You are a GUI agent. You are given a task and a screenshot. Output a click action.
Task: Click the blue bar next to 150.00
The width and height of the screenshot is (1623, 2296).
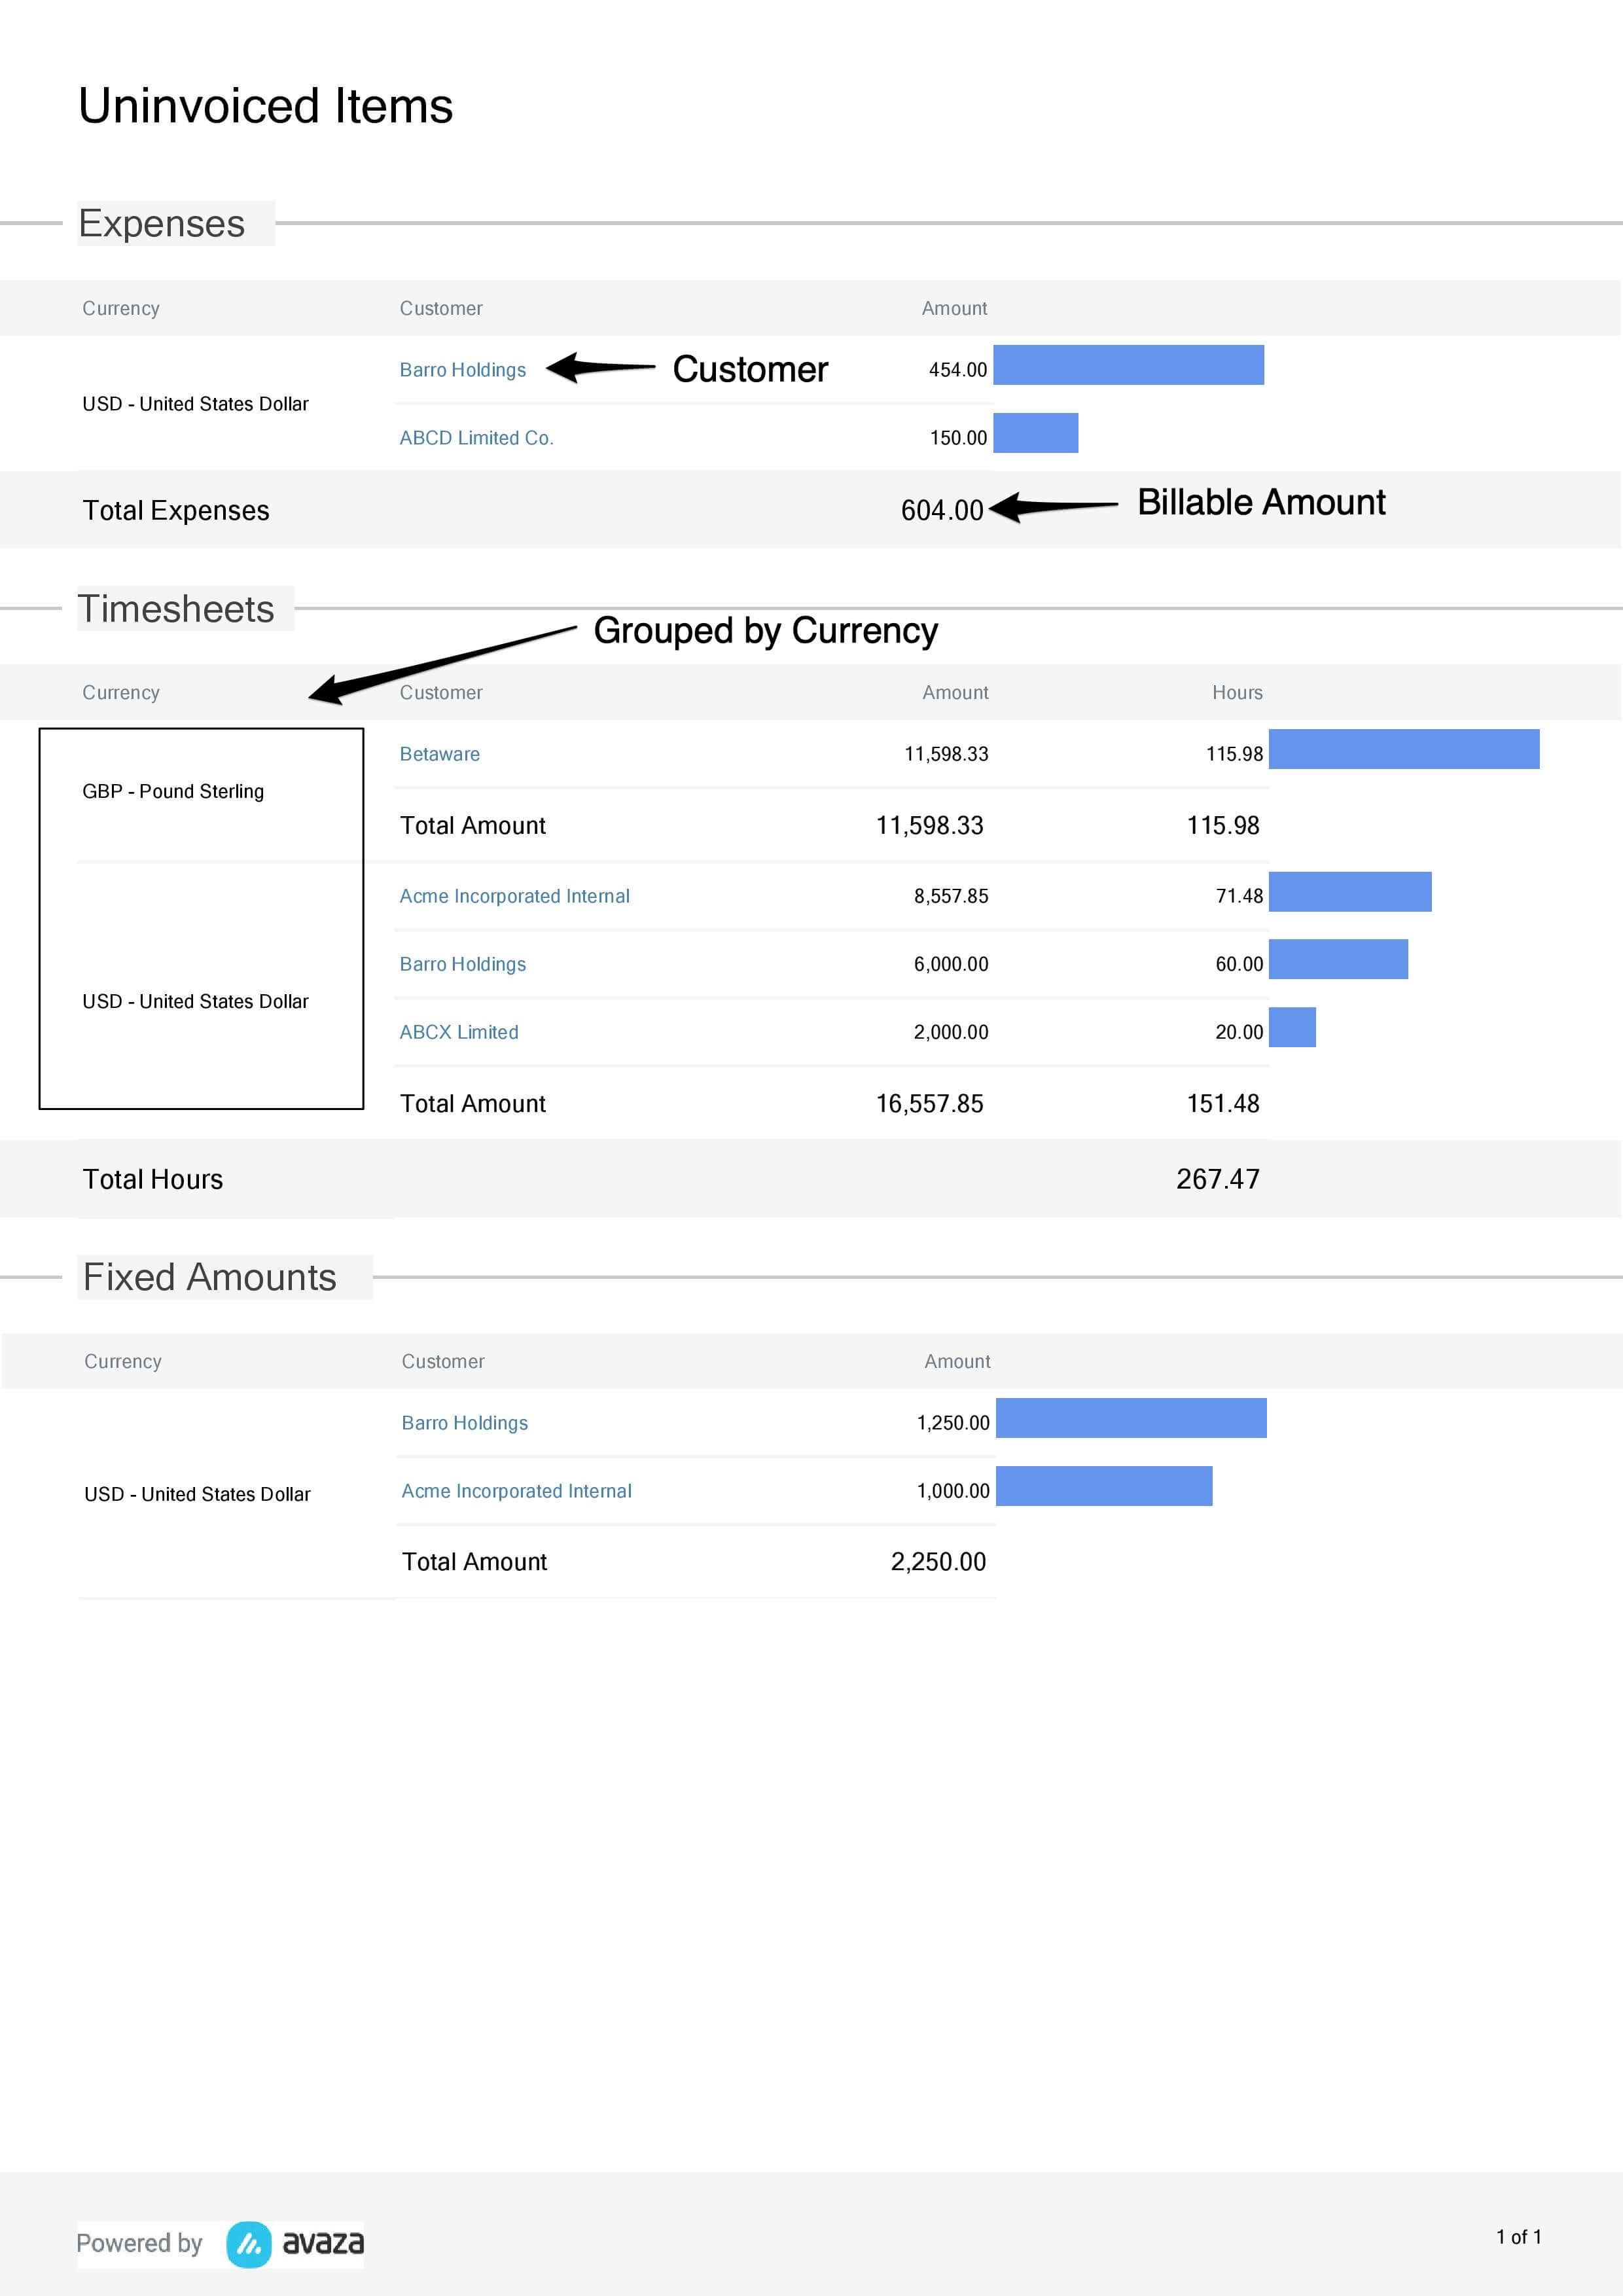[1035, 433]
